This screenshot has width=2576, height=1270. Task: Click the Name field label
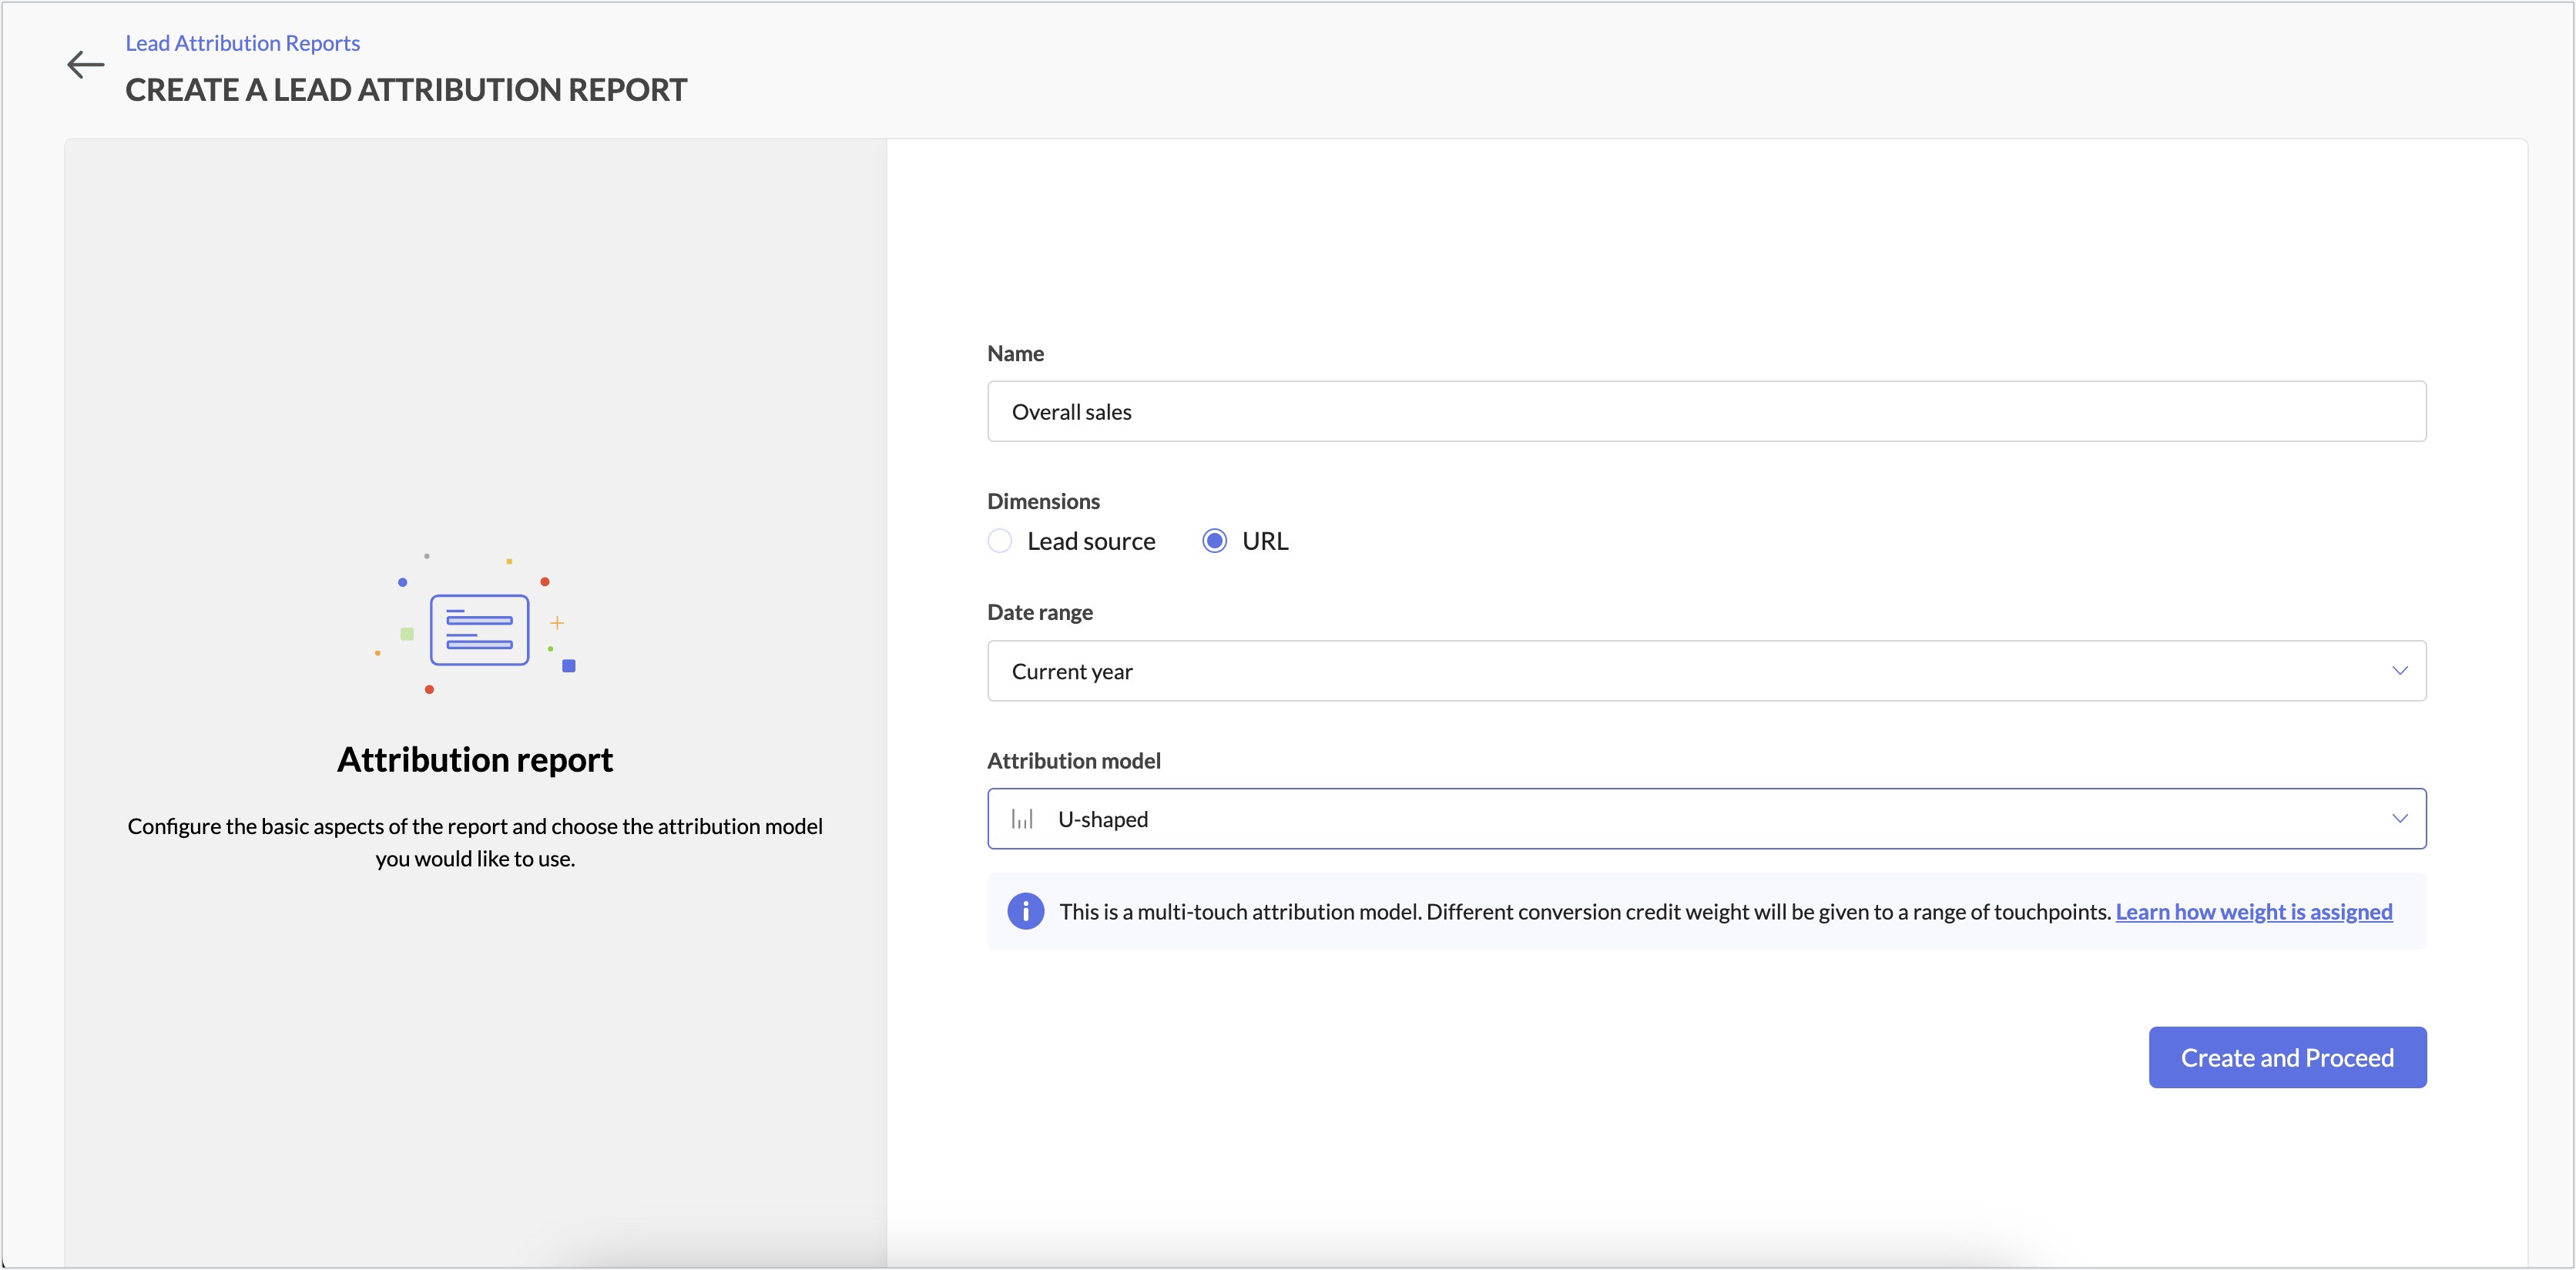coord(1015,353)
